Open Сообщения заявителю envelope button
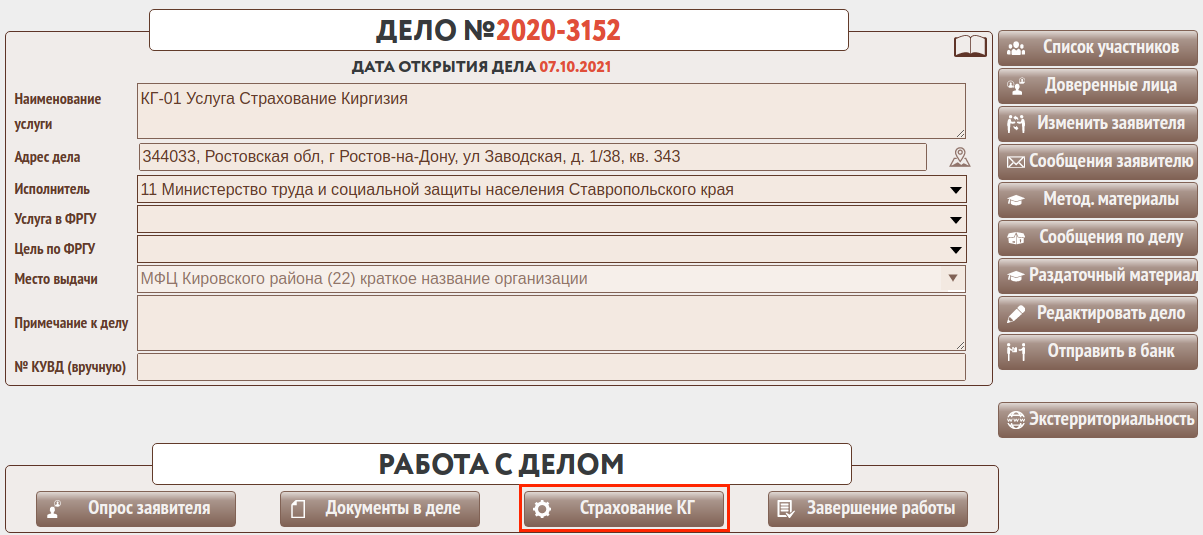Viewport: 1203px width, 535px height. [x=1098, y=161]
